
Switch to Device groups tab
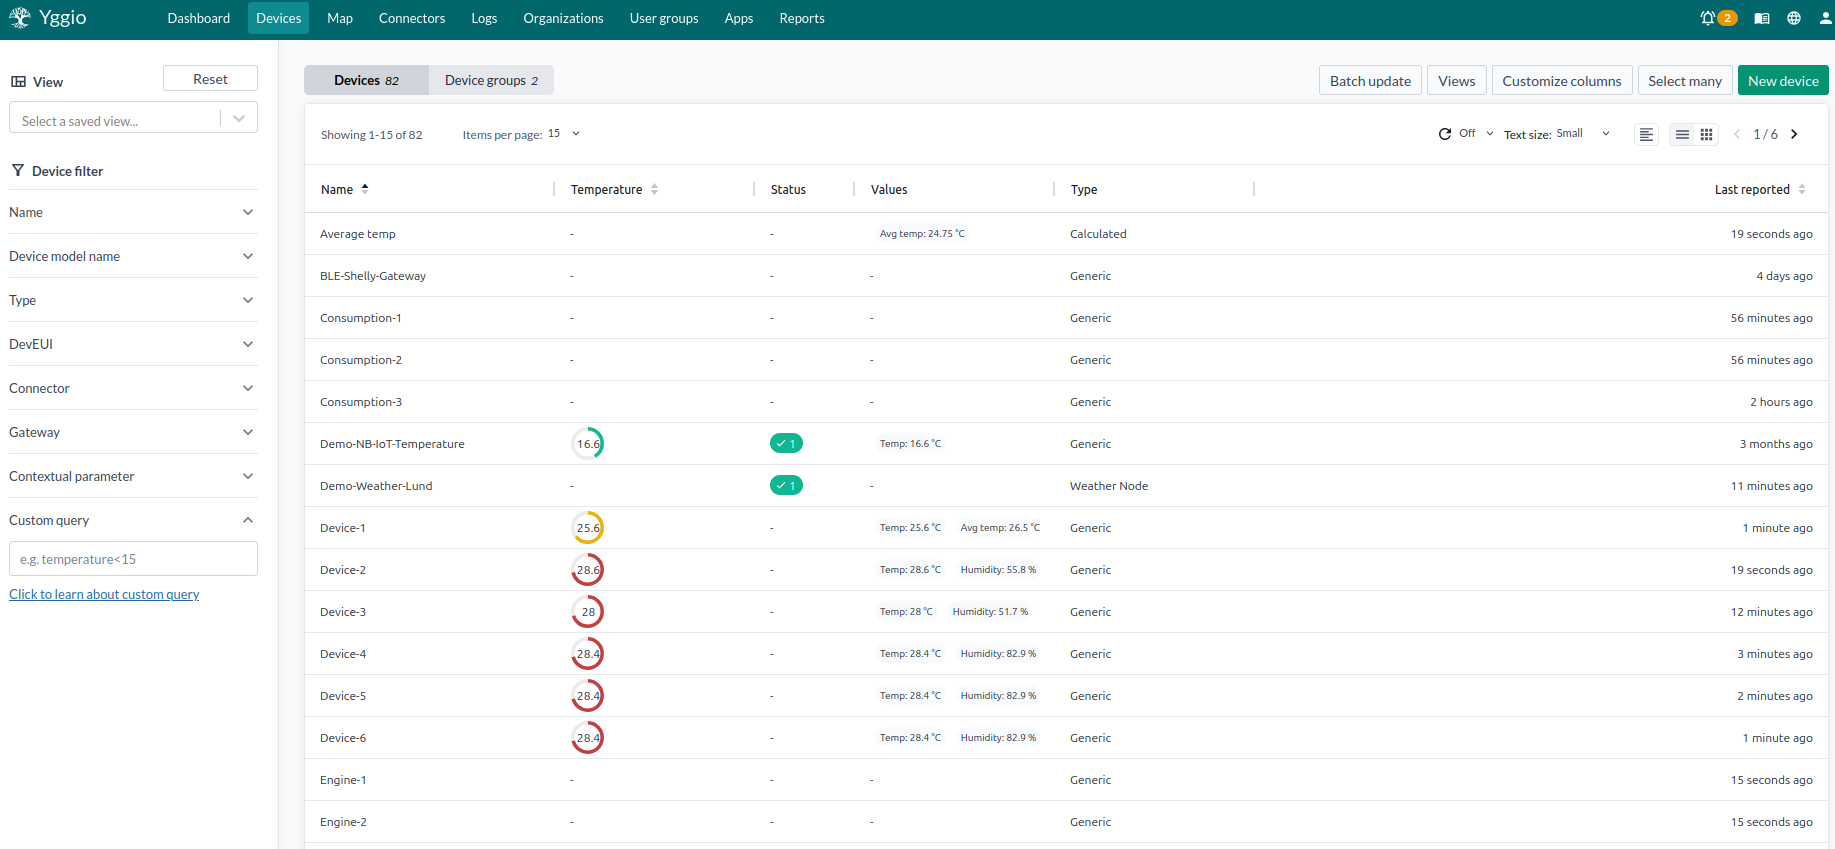point(491,80)
